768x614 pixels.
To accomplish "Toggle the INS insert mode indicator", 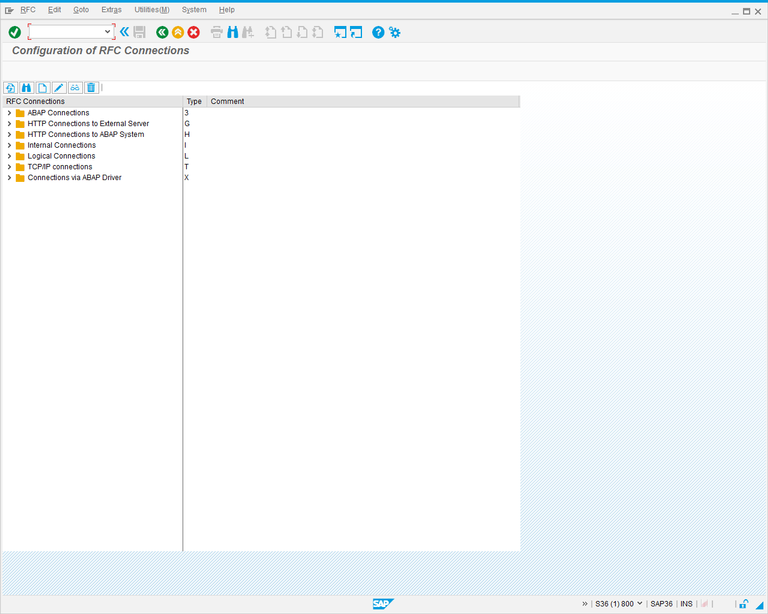I will (x=686, y=604).
